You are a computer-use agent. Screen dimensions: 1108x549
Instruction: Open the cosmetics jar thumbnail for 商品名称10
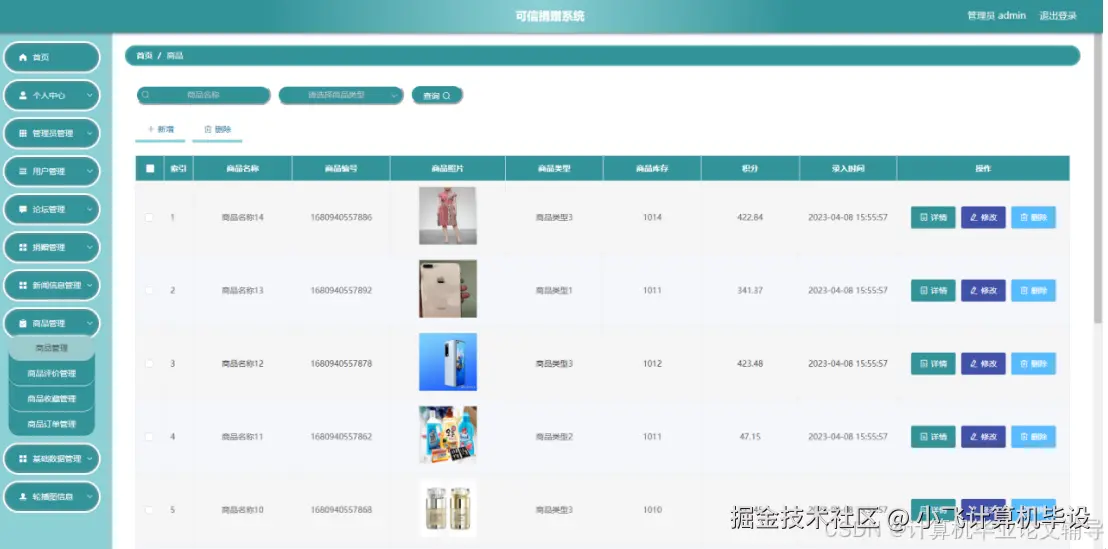[x=447, y=508]
